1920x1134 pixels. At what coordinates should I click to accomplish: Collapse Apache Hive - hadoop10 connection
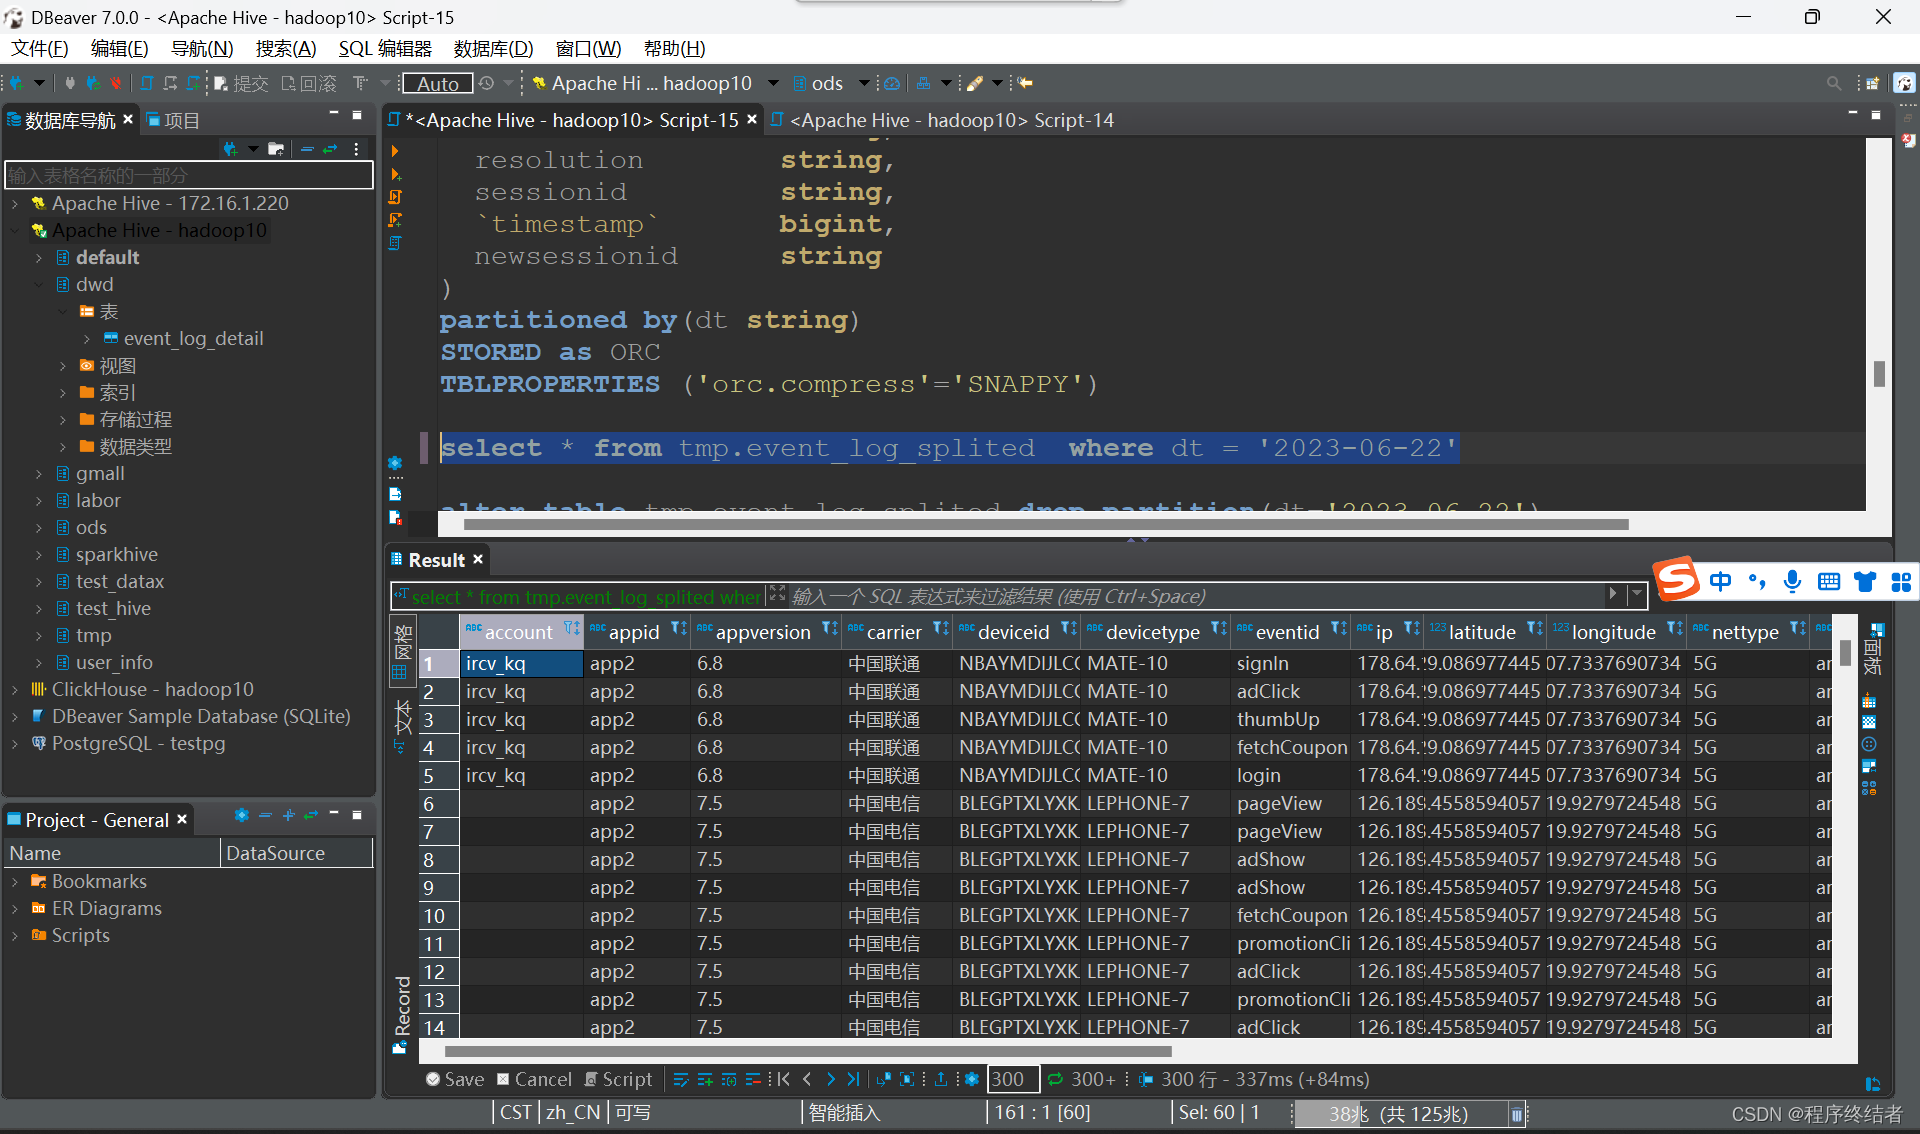[15, 231]
